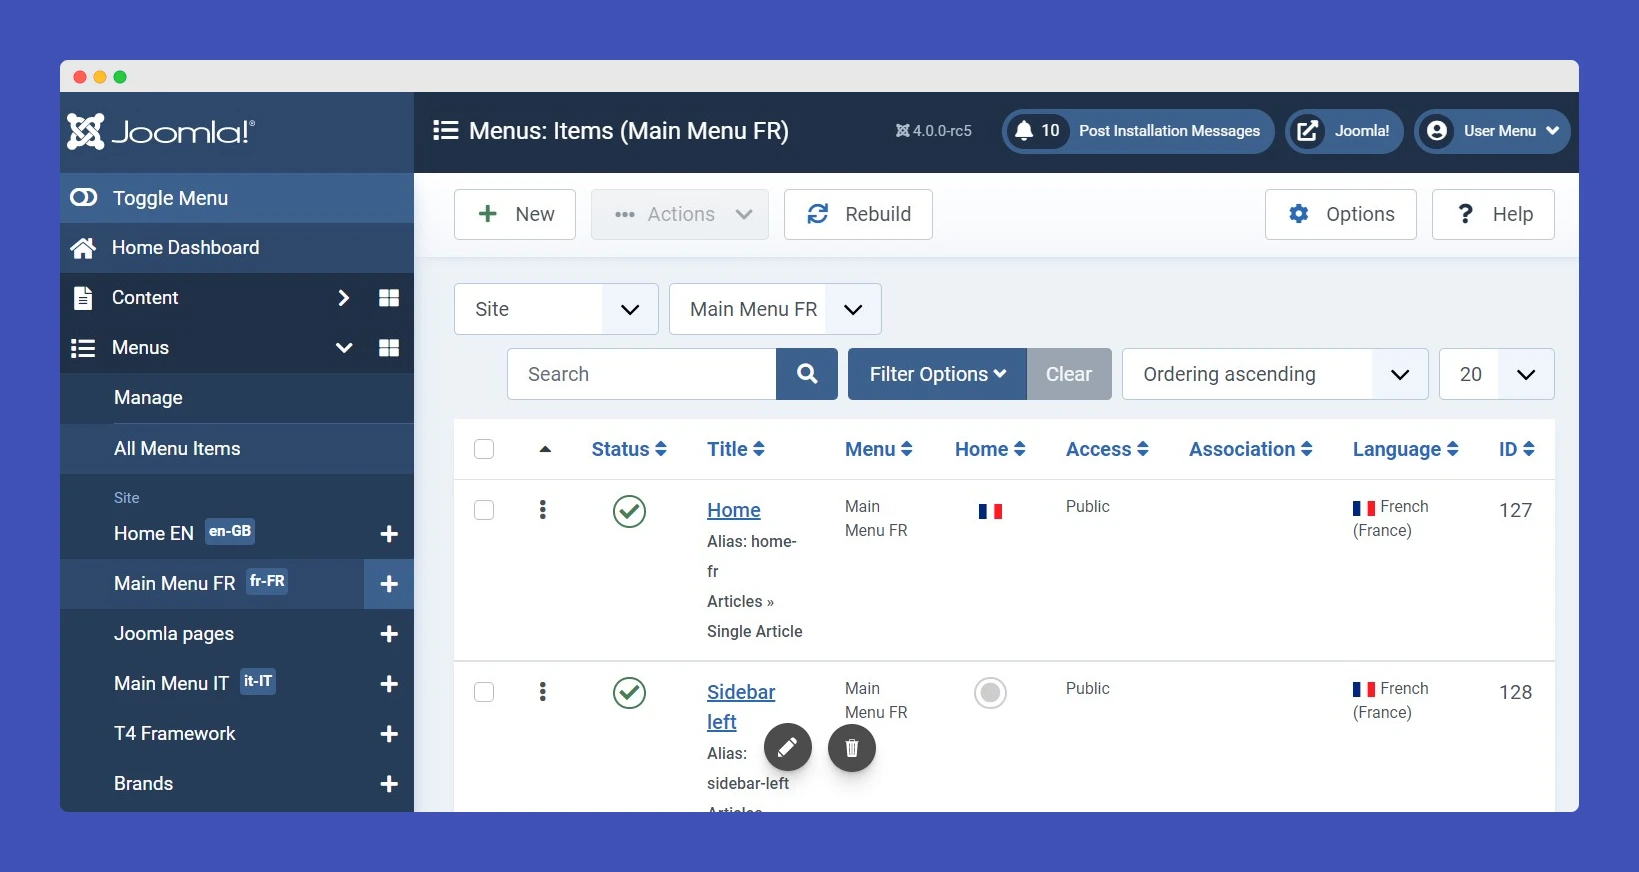Open Options settings
Viewport: 1639px width, 872px height.
1341,214
